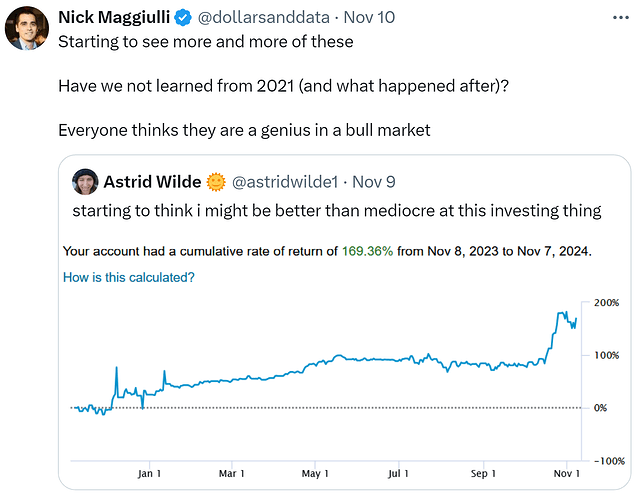This screenshot has width=635, height=500.
Task: Click the @astridwilde1 handle
Action: tap(285, 182)
